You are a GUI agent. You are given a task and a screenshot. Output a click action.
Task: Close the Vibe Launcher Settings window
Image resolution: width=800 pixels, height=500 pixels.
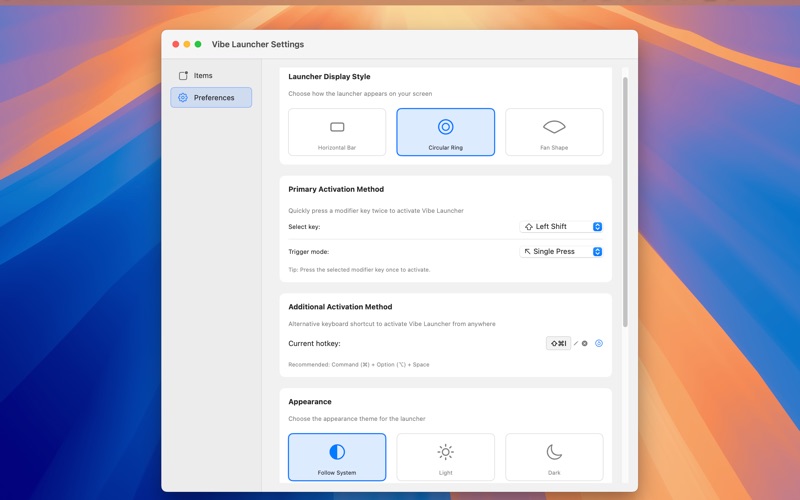coord(176,44)
